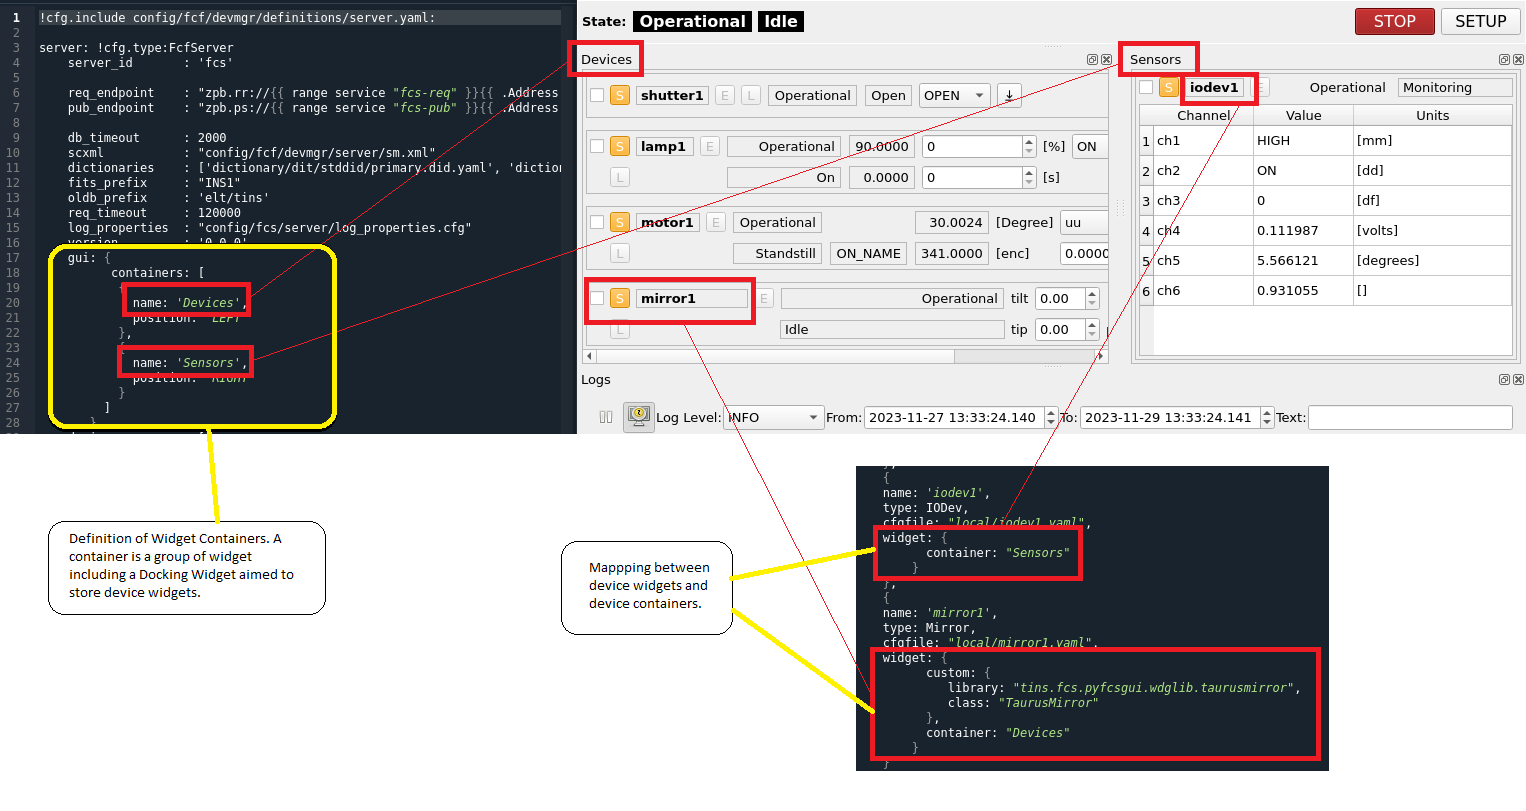Pause logs with the pause icon

click(606, 418)
